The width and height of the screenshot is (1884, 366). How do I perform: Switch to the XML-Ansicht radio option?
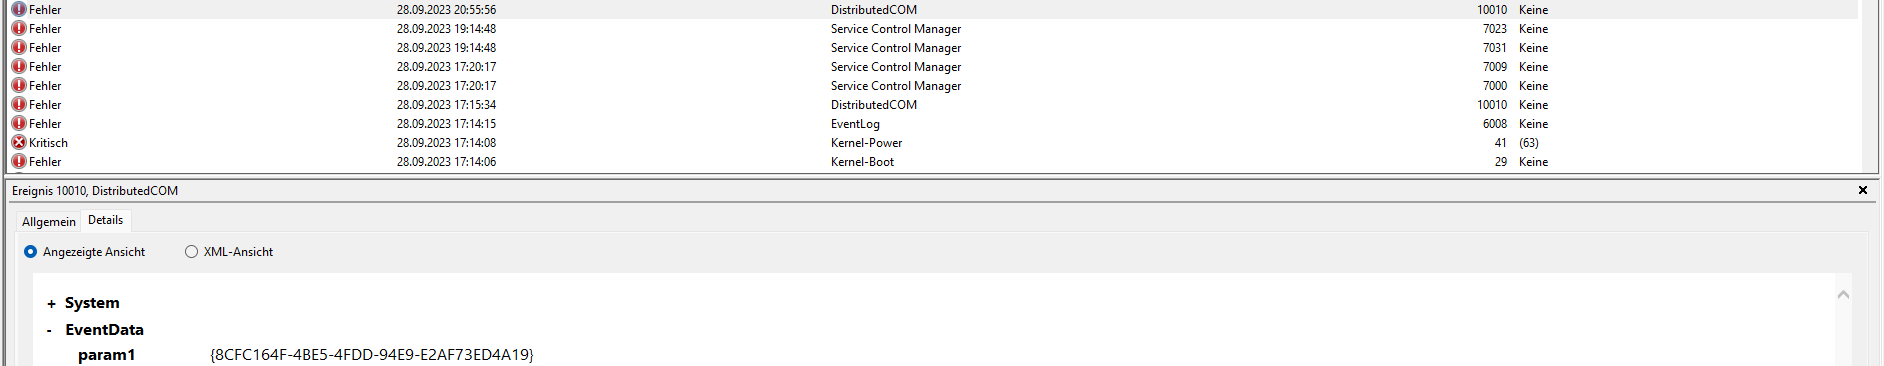point(191,252)
